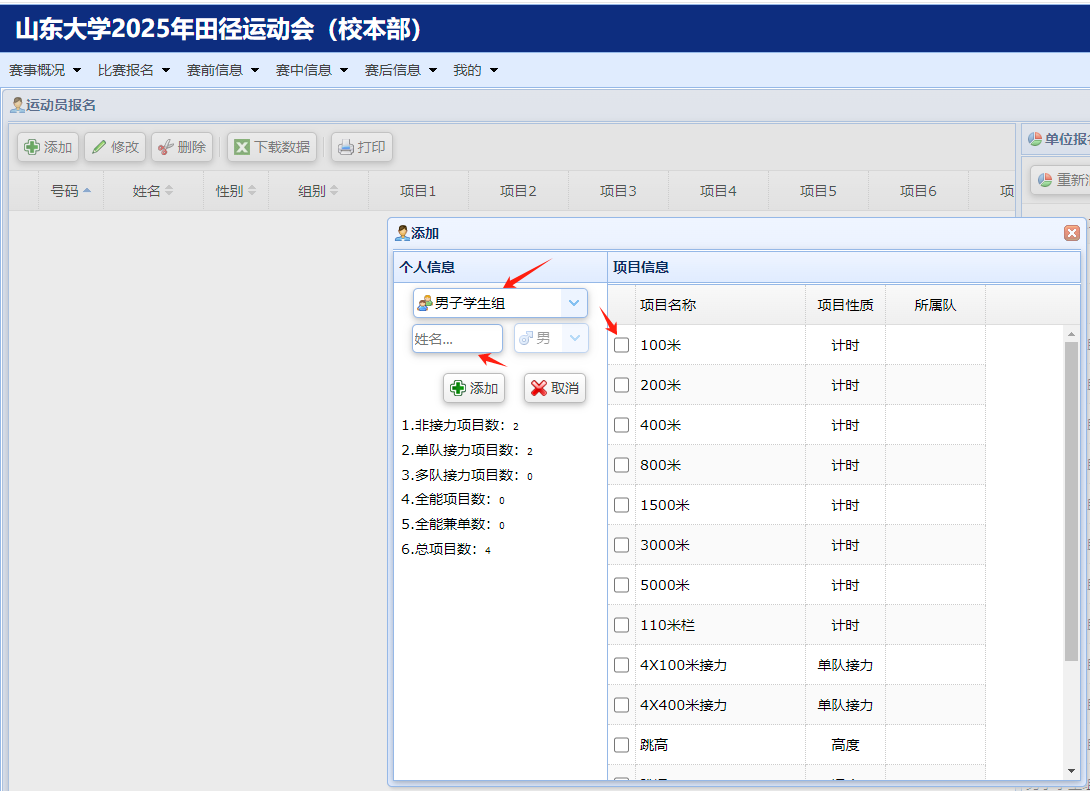Click the Excel Download Data icon
This screenshot has width=1090, height=791.
coord(242,147)
